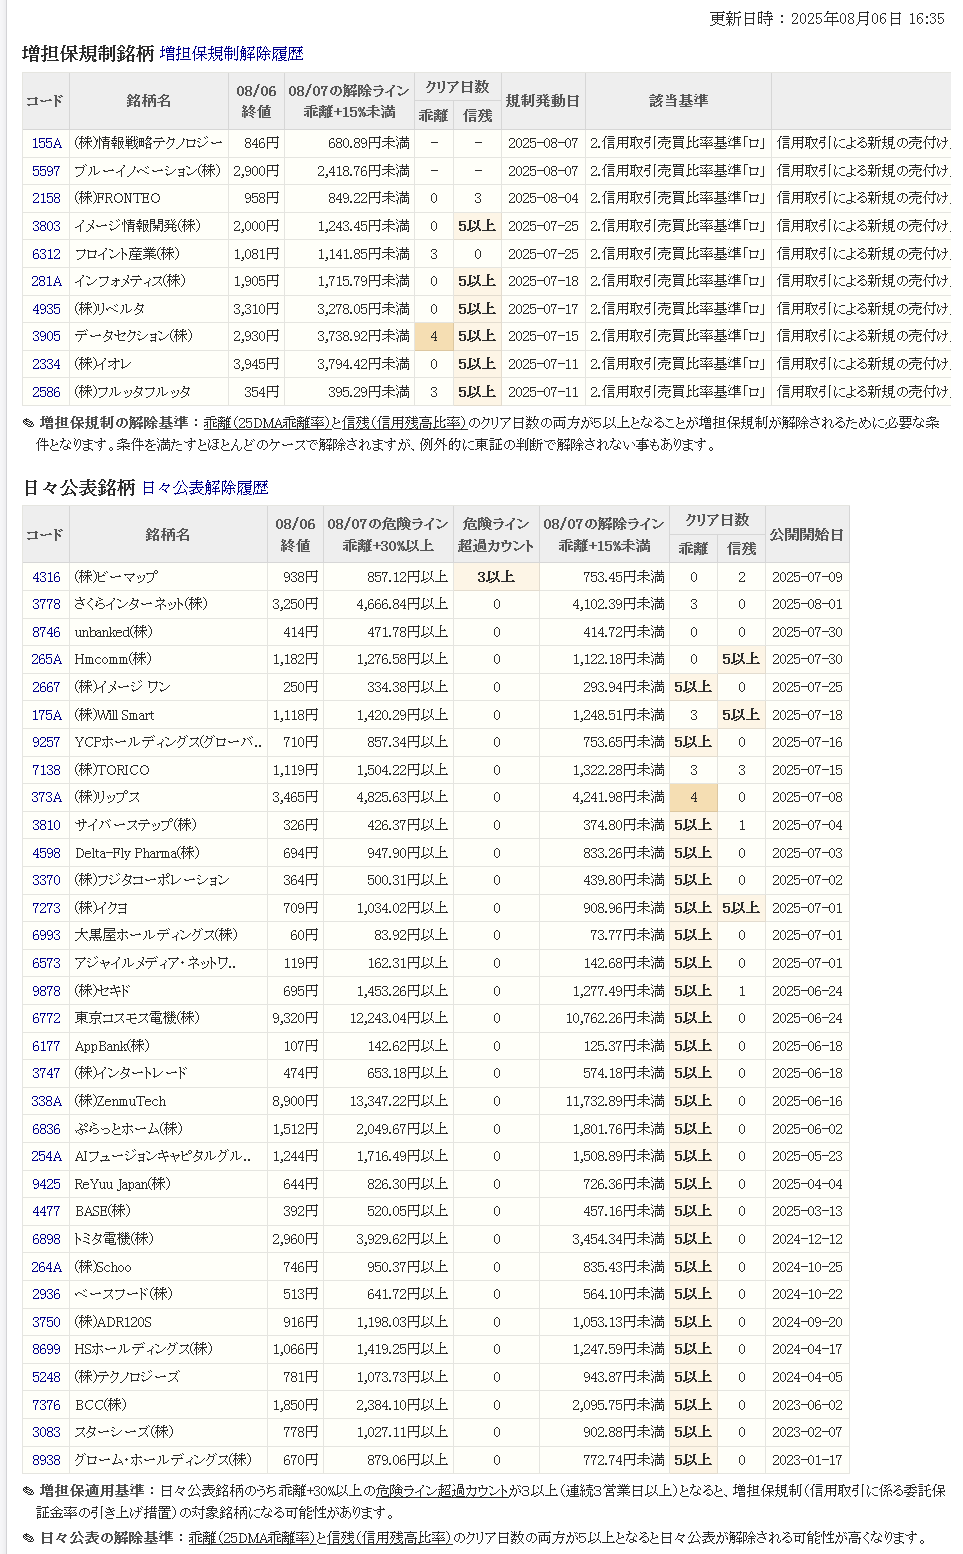Select the 9,320円 closing price cell
The image size is (963, 1554).
295,1018
